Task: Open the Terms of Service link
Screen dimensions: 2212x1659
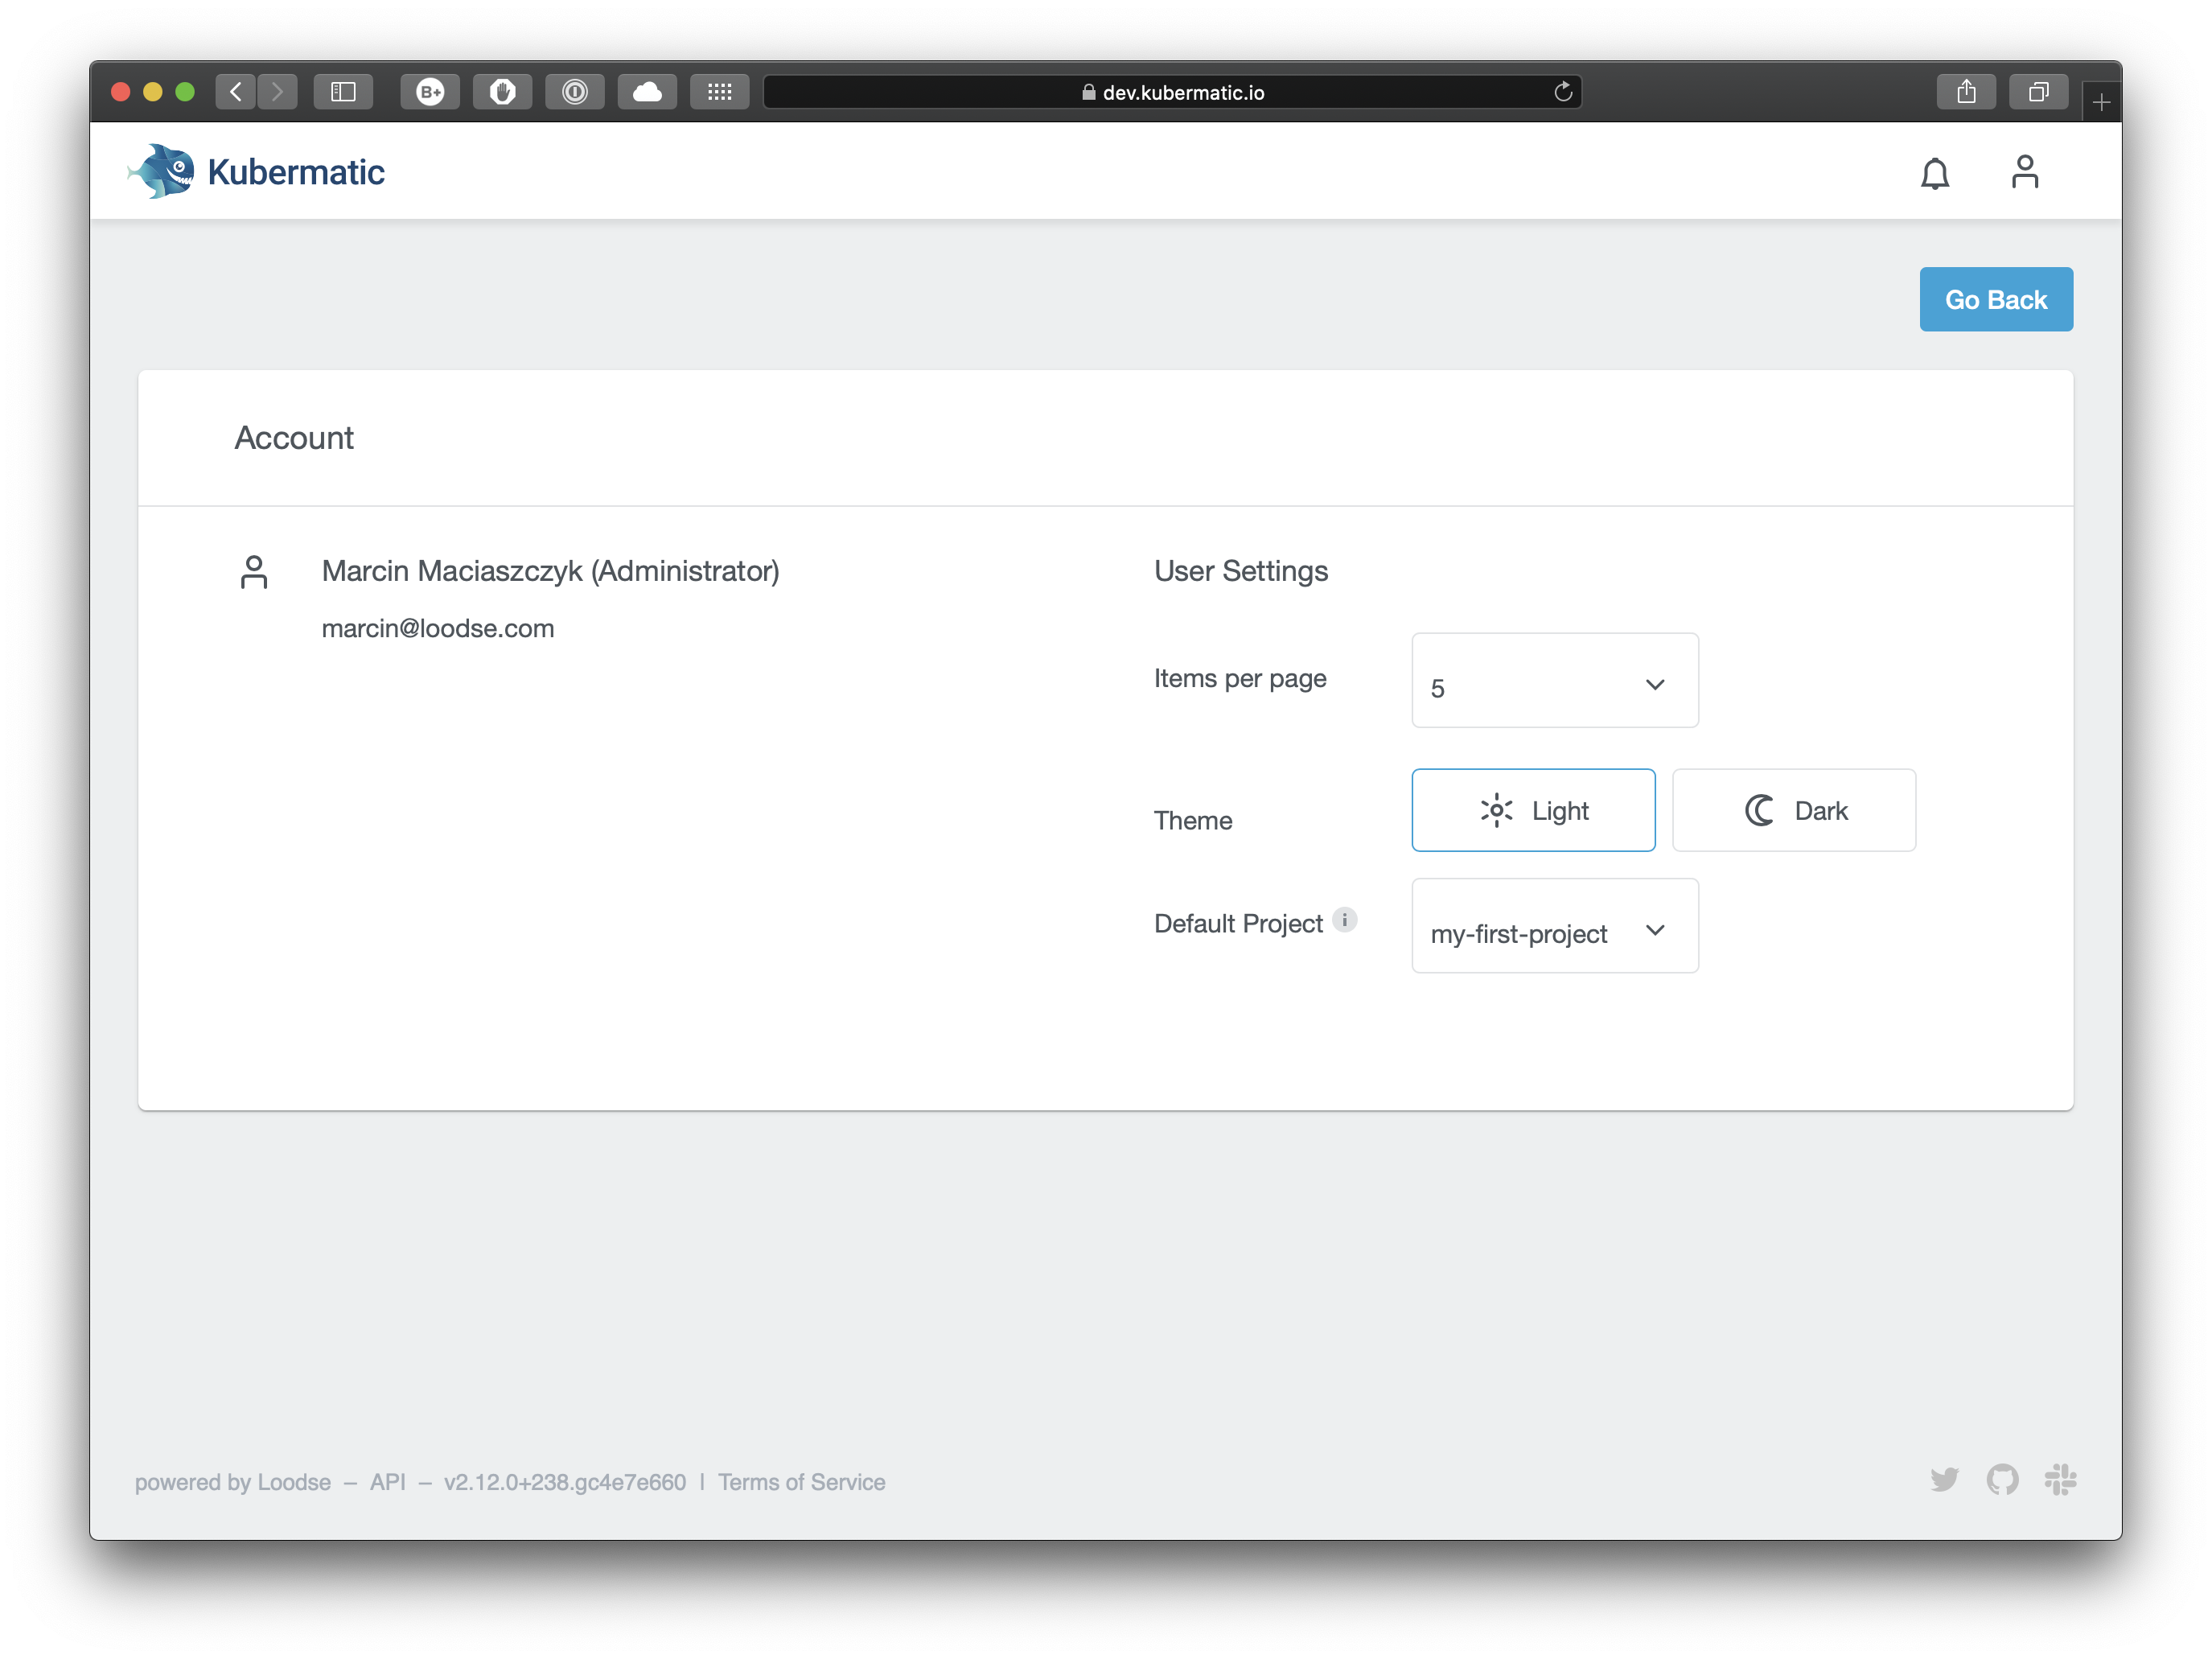Action: 801,1481
